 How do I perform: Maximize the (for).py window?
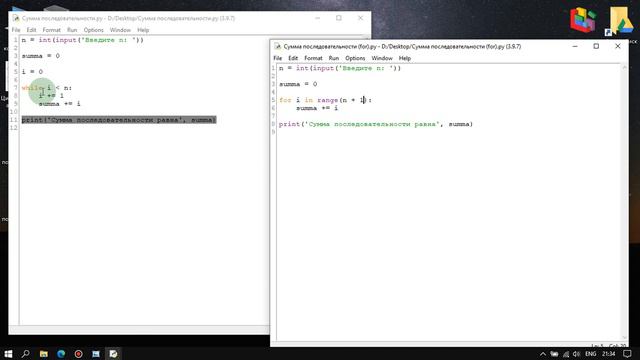(x=596, y=46)
